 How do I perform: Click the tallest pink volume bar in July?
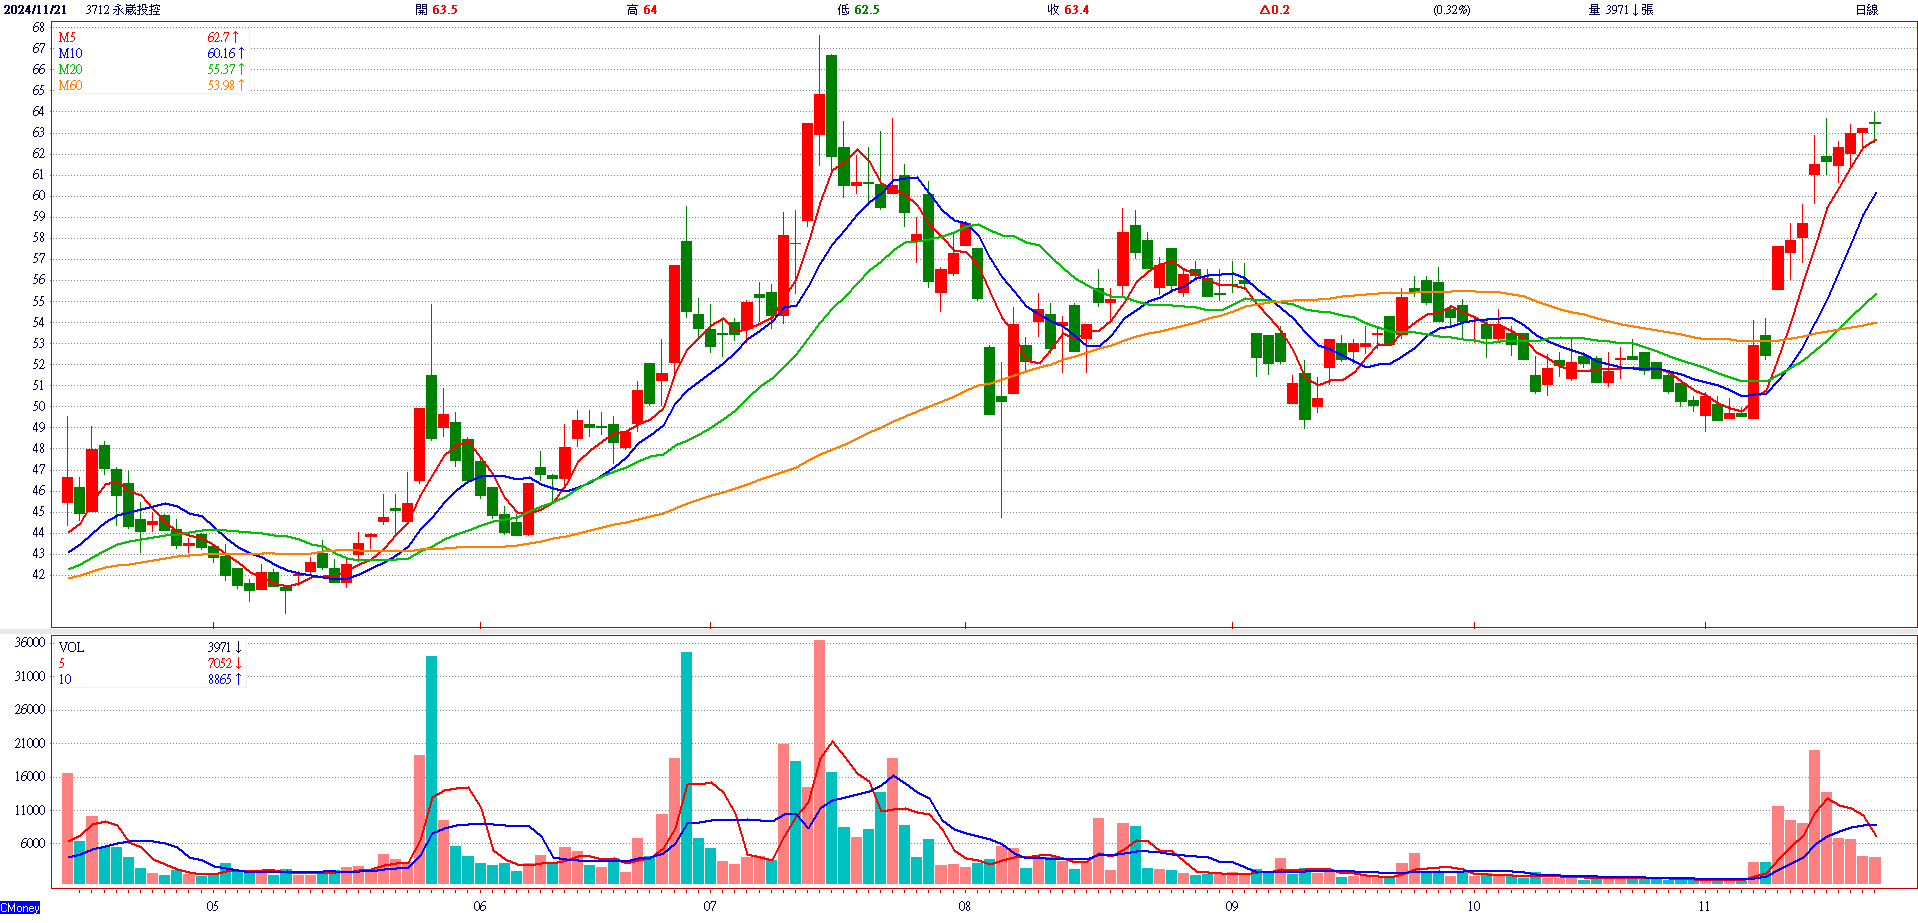pos(819,762)
